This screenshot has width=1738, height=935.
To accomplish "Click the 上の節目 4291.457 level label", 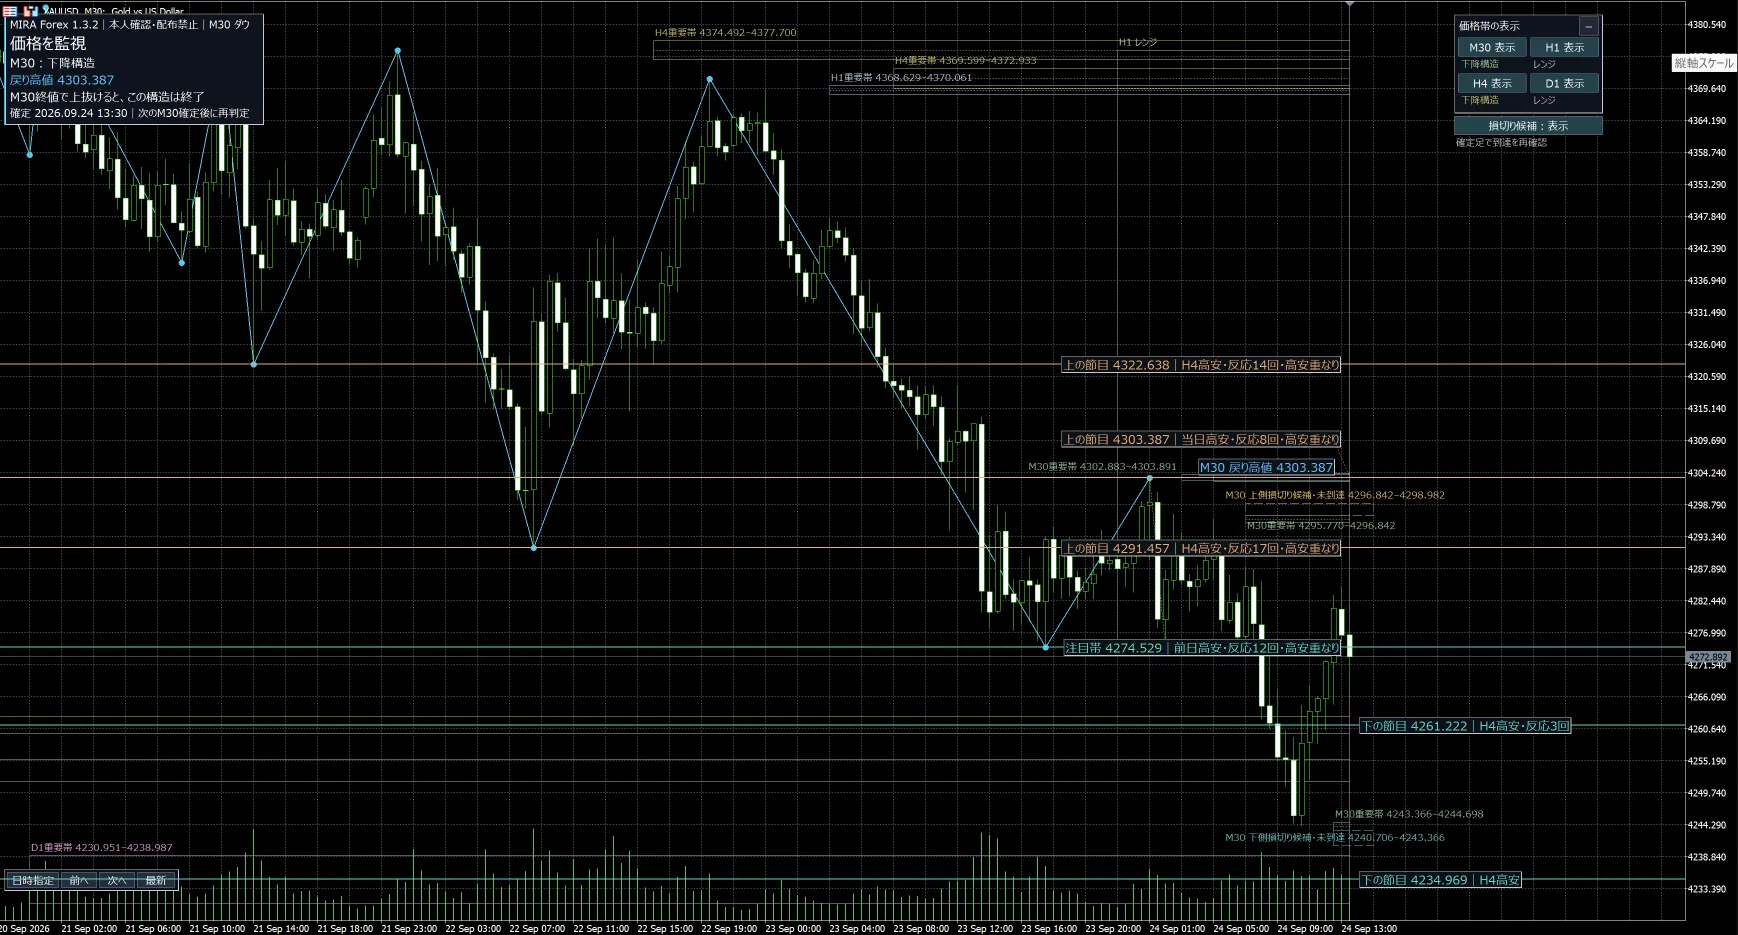I will 1201,548.
